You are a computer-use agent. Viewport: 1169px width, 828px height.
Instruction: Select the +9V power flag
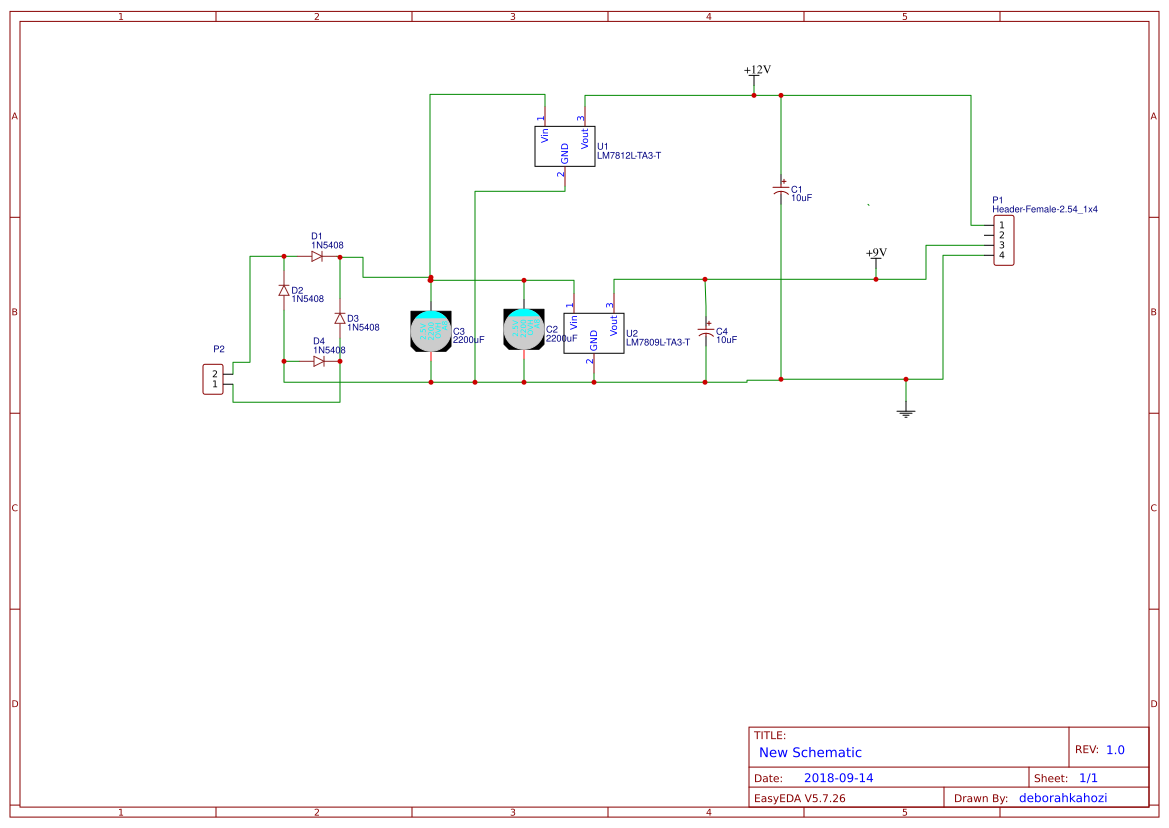click(875, 256)
